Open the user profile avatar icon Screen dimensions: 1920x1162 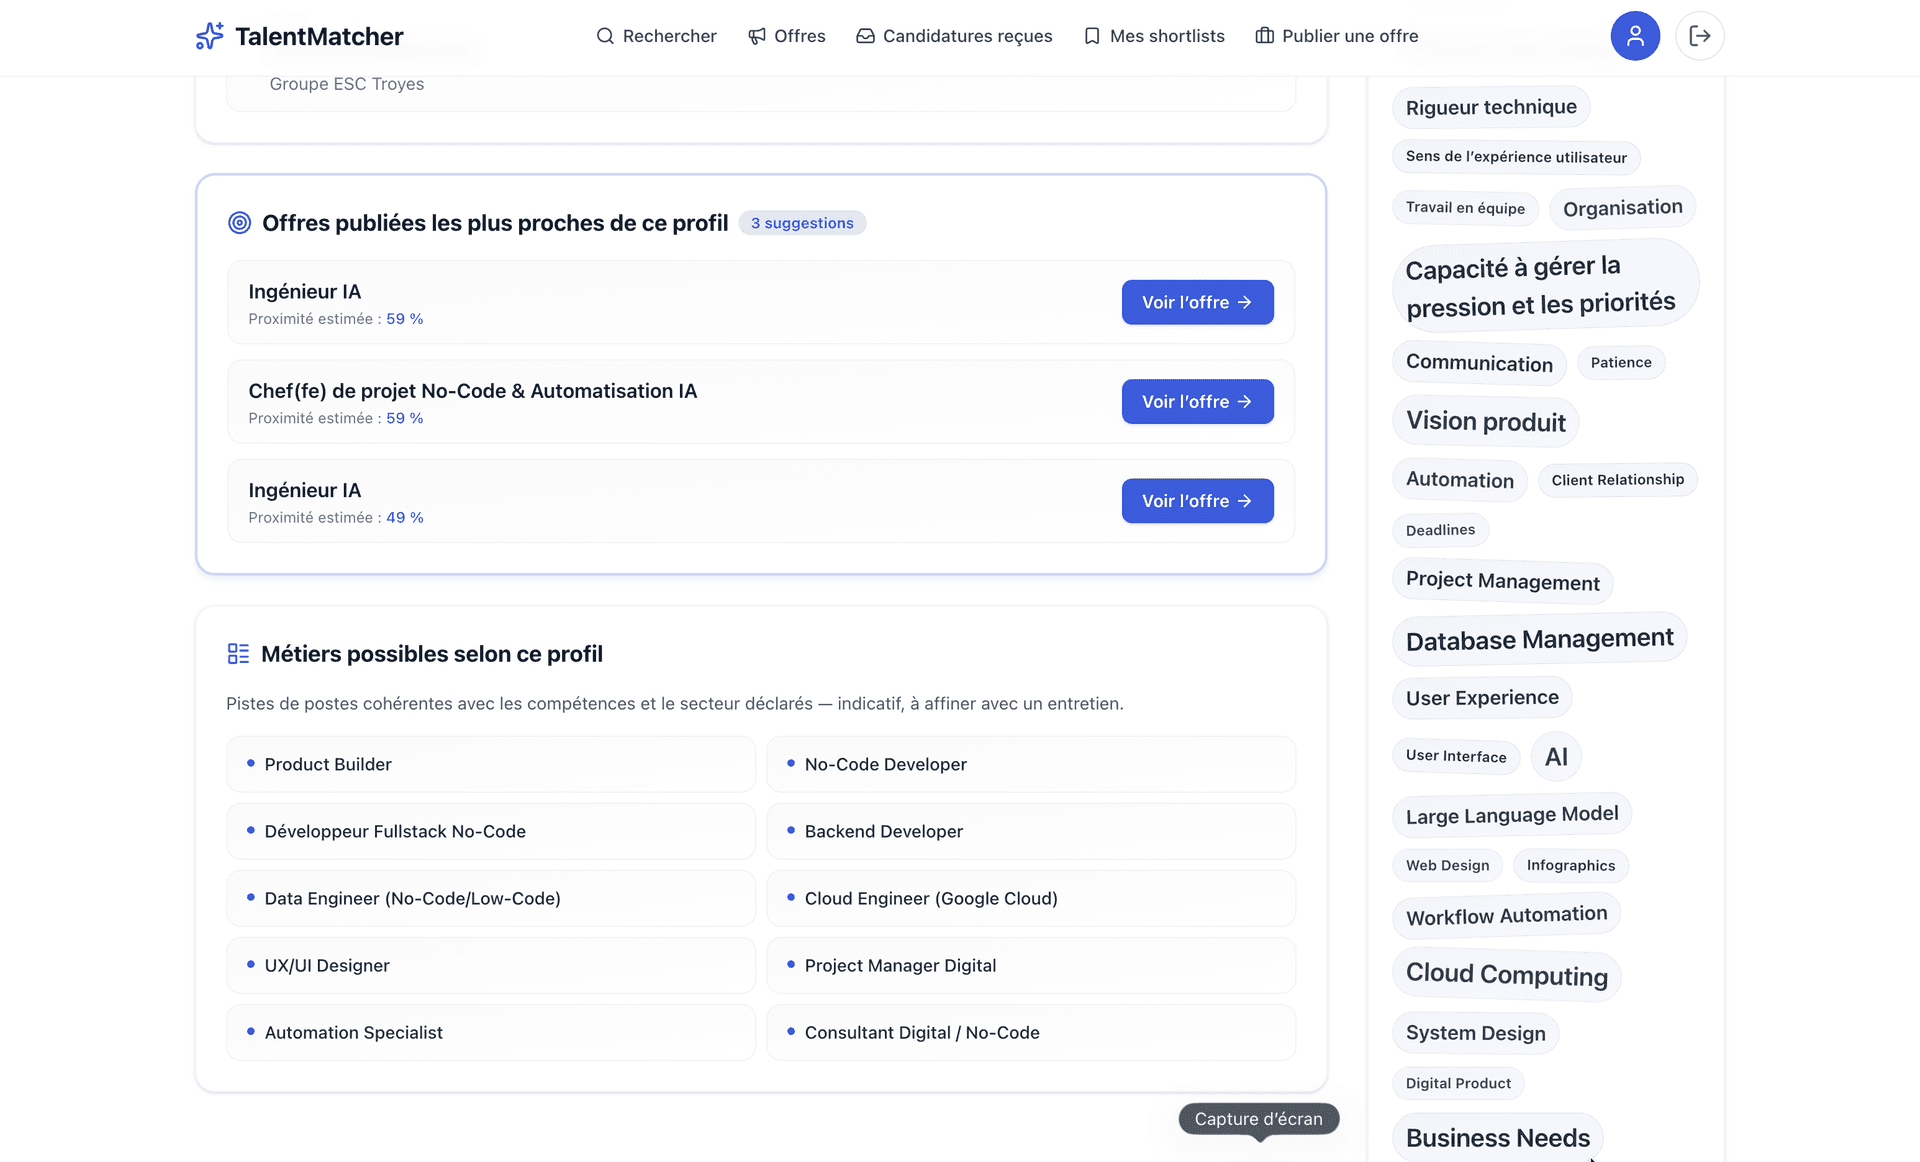(x=1635, y=36)
